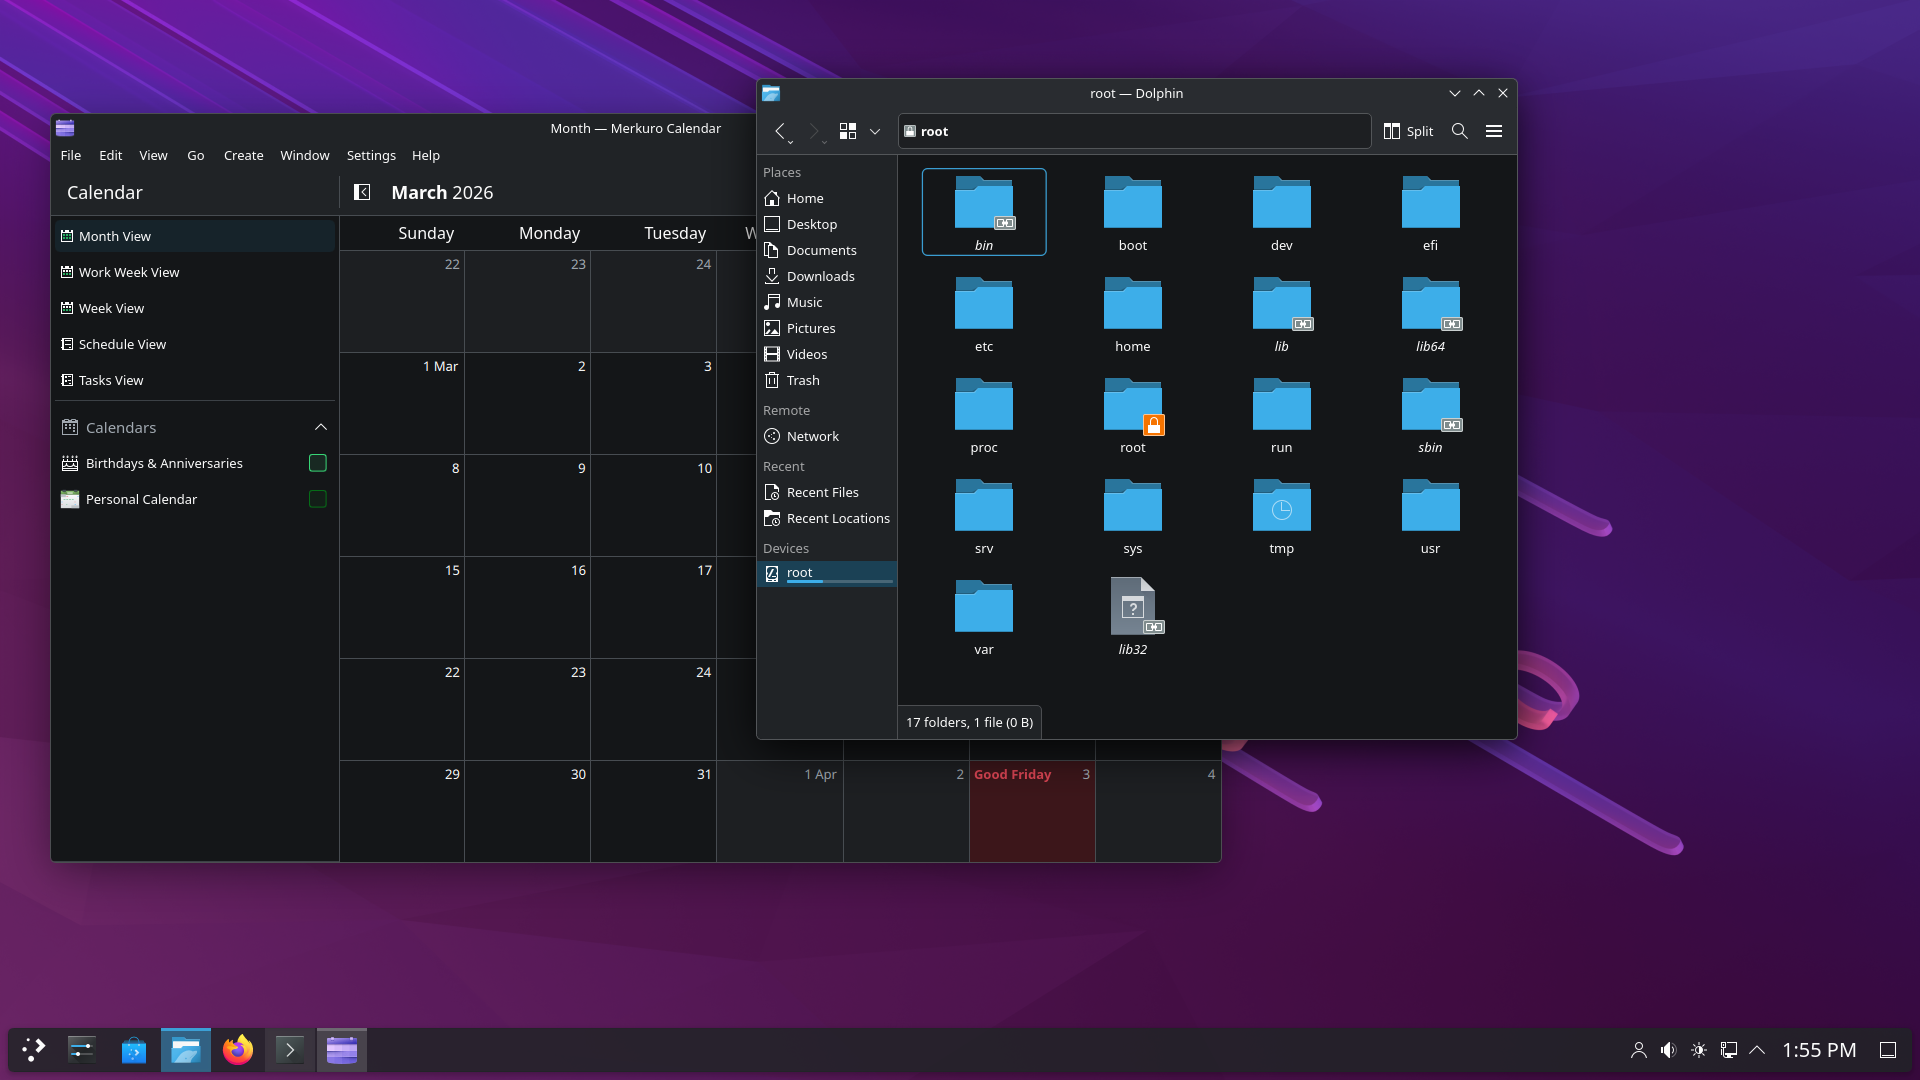Open the lib64 symlink folder
Viewport: 1920px width, 1080px height.
pyautogui.click(x=1430, y=313)
